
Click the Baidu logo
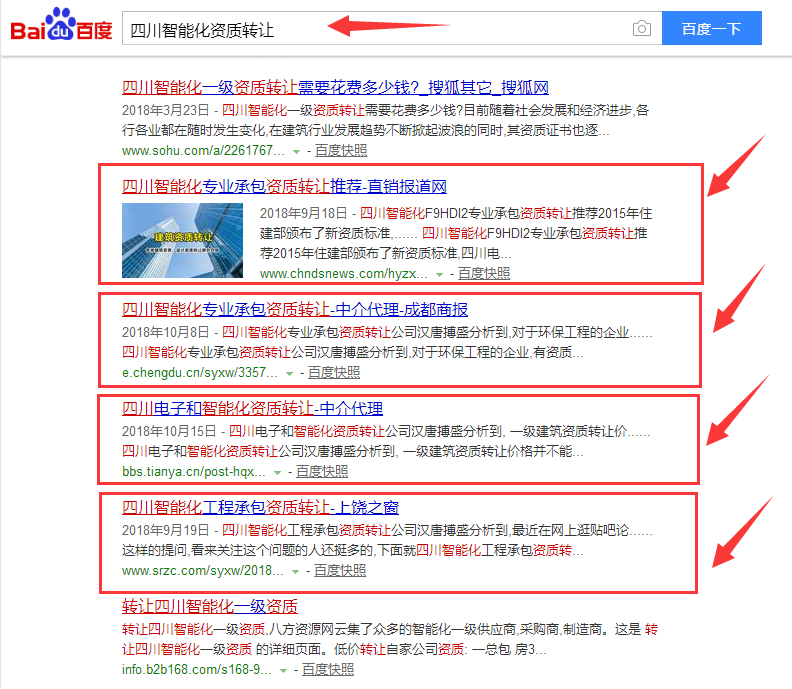pos(61,24)
